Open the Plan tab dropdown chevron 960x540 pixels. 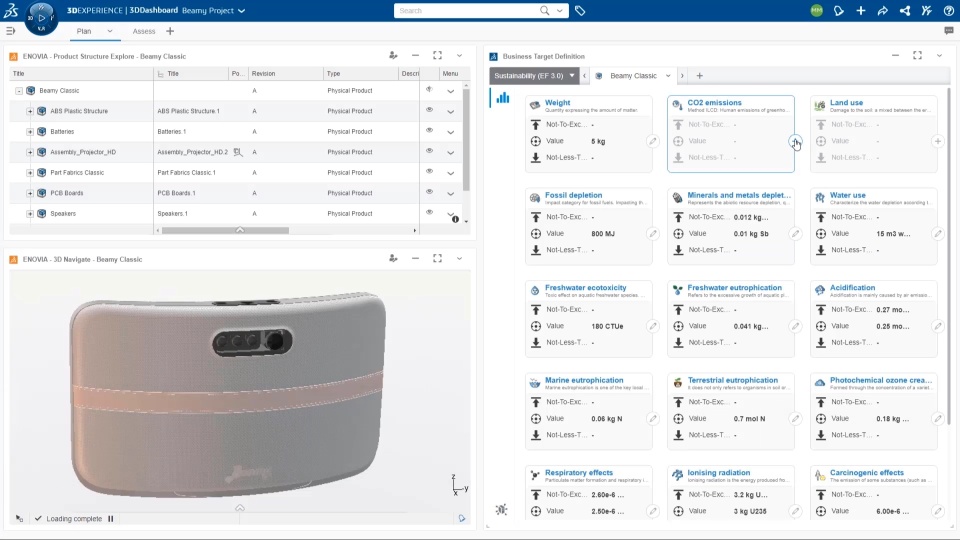(x=110, y=31)
